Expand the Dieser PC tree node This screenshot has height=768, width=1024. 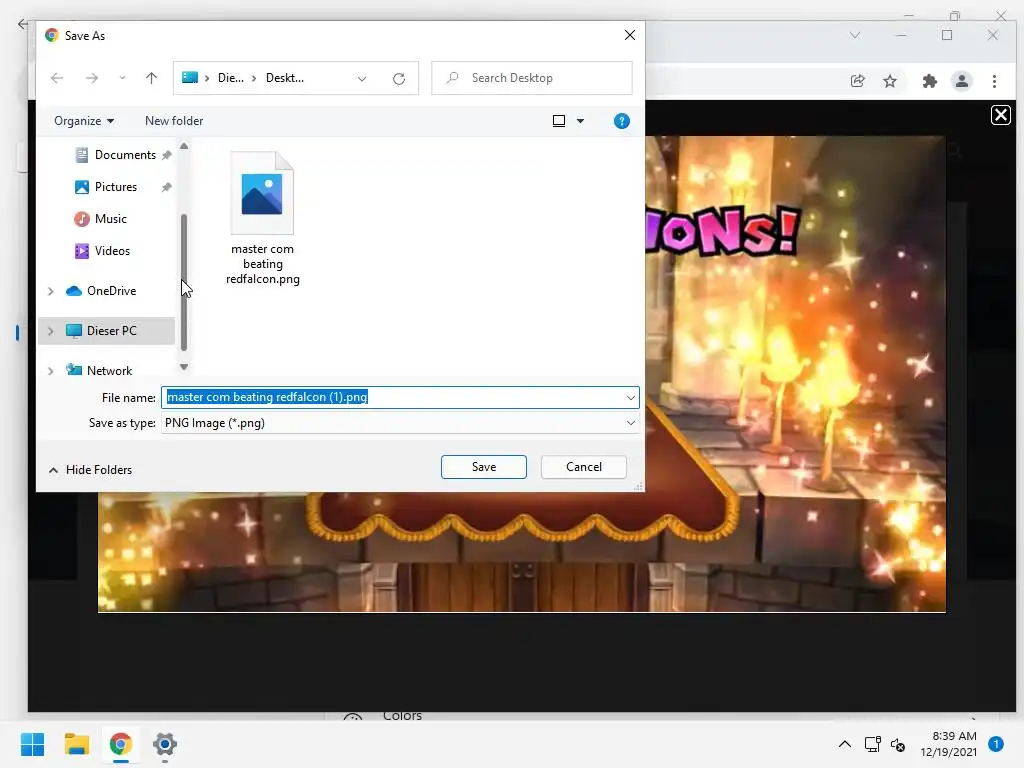50,331
